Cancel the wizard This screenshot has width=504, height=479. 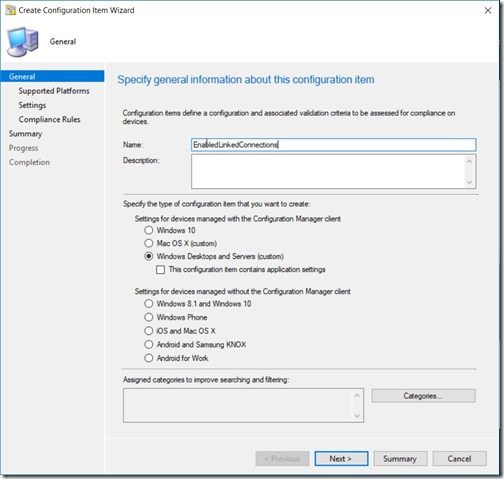click(459, 459)
